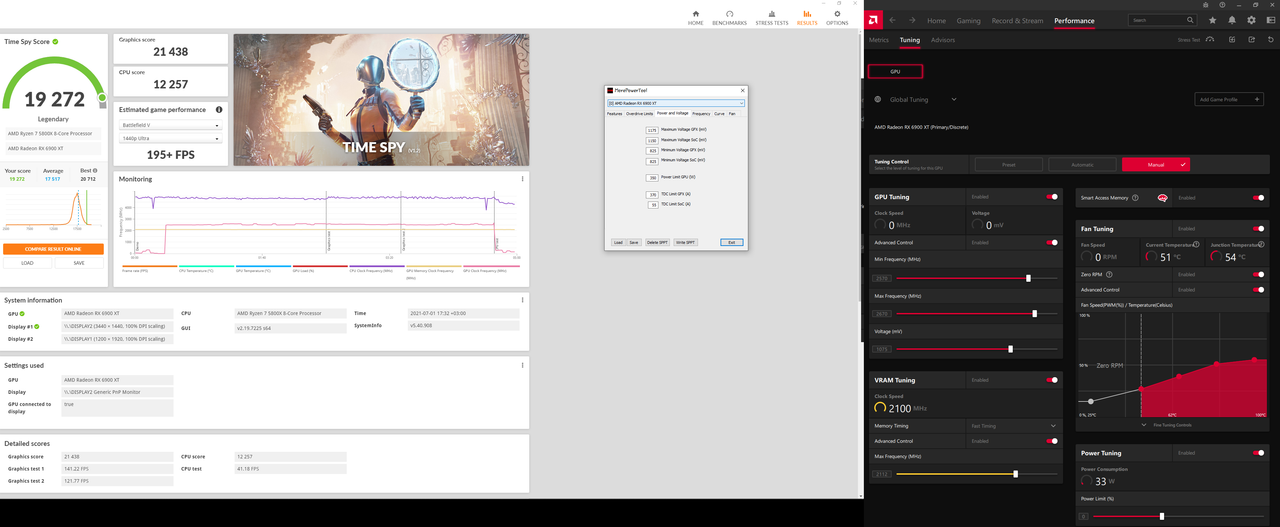Image resolution: width=1280 pixels, height=527 pixels.
Task: Open the 1440p Ultra resolution dropdown
Action: [170, 138]
